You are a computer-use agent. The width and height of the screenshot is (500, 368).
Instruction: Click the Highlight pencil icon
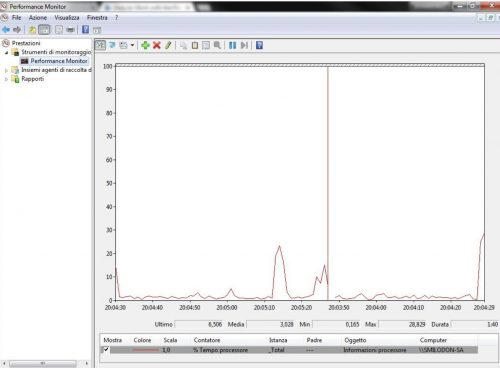pyautogui.click(x=168, y=45)
